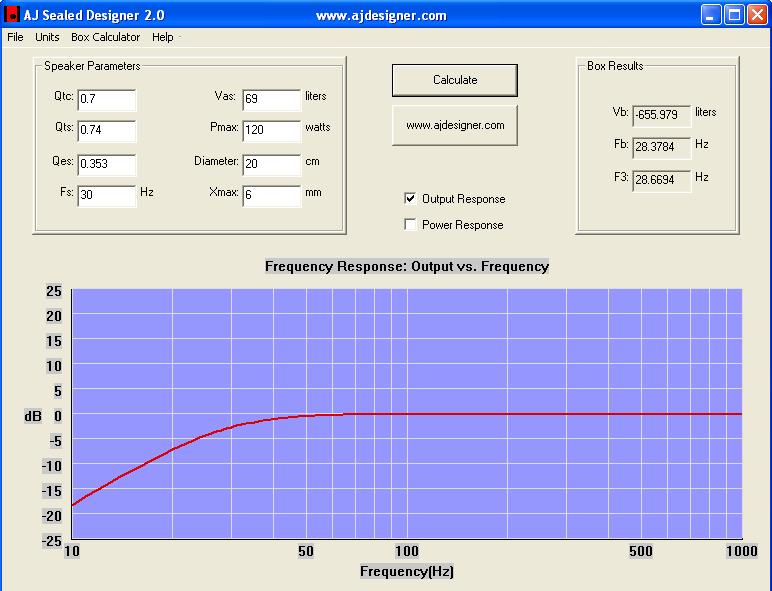Click the 500 tick on frequency axis

(x=641, y=551)
